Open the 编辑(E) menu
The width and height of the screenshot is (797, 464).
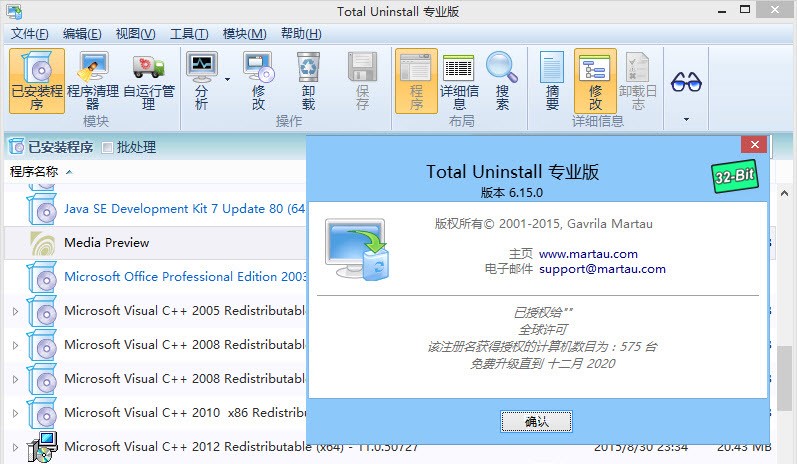82,34
